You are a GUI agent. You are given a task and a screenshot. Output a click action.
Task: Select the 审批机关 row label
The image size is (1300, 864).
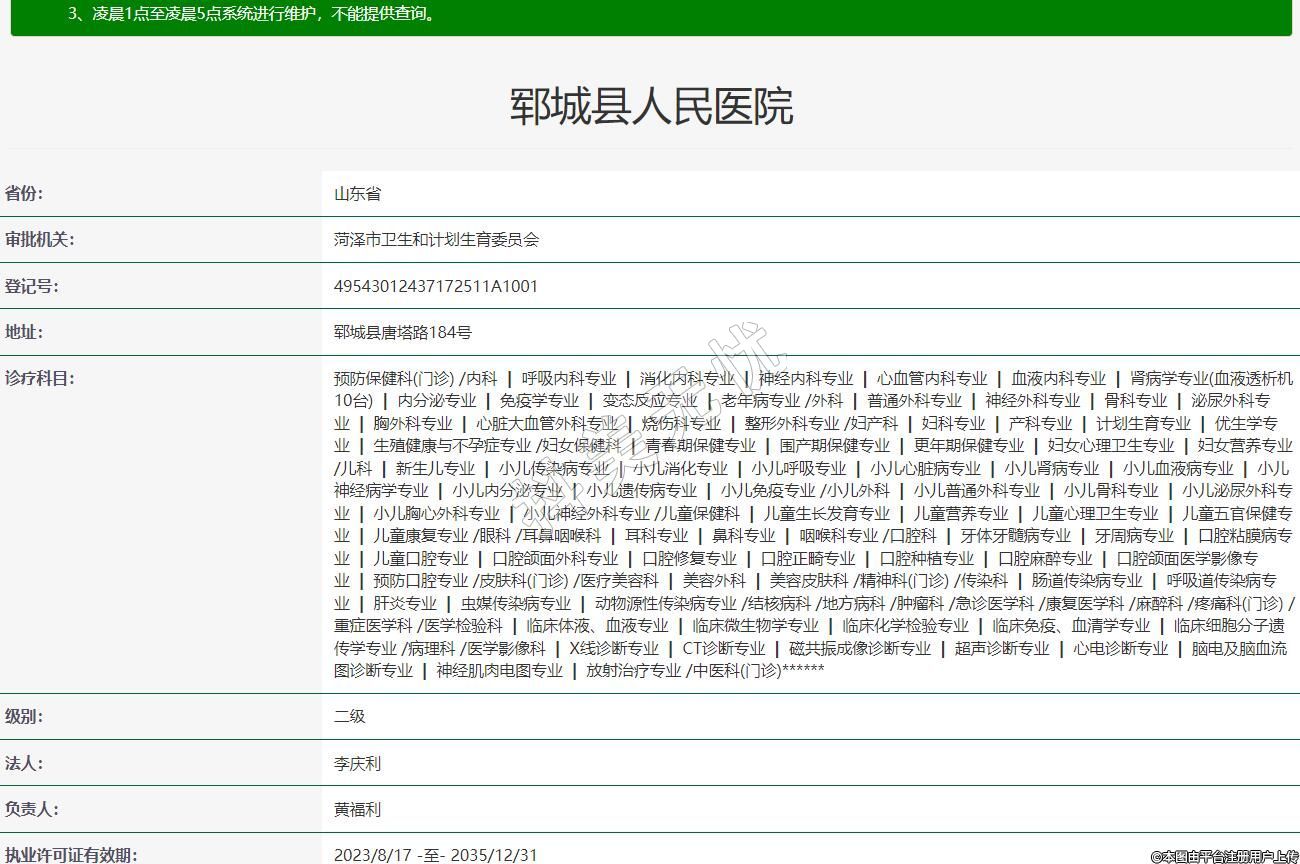point(40,240)
